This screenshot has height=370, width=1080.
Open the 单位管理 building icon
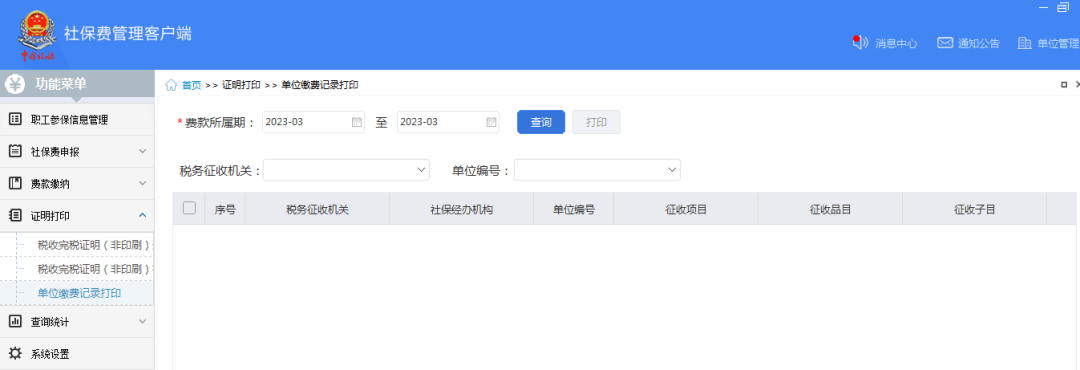1024,43
